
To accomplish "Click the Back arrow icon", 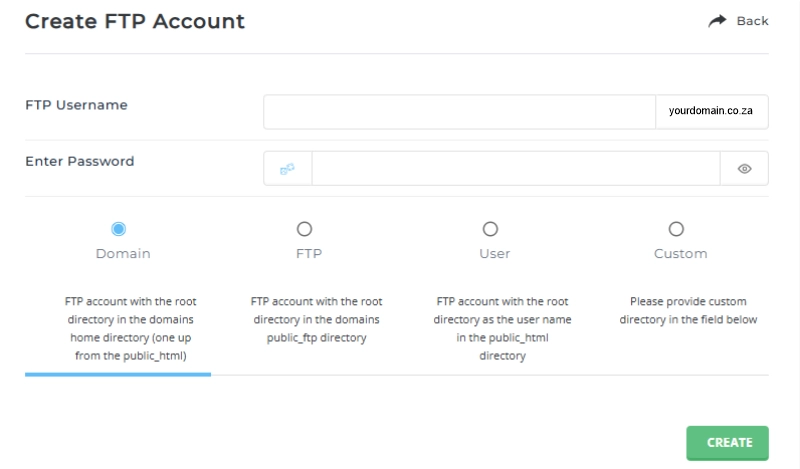I will (717, 21).
